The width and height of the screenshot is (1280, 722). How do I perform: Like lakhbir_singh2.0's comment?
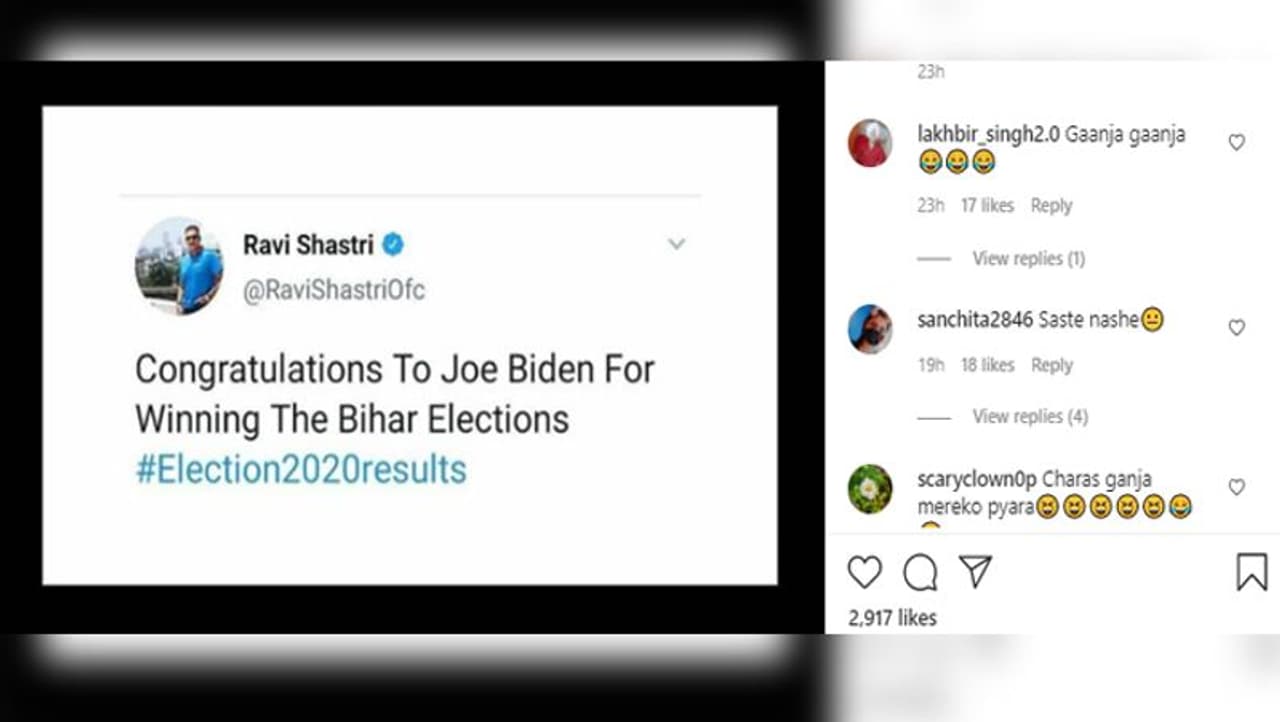[x=1237, y=143]
